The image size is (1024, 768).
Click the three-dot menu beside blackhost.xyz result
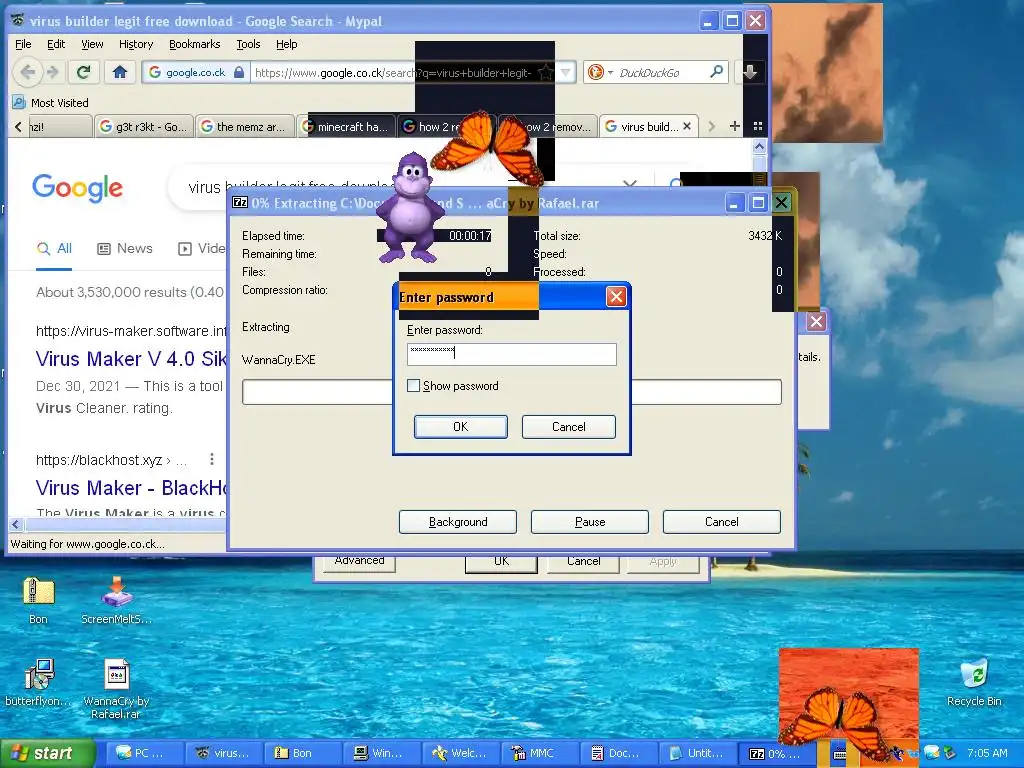212,459
